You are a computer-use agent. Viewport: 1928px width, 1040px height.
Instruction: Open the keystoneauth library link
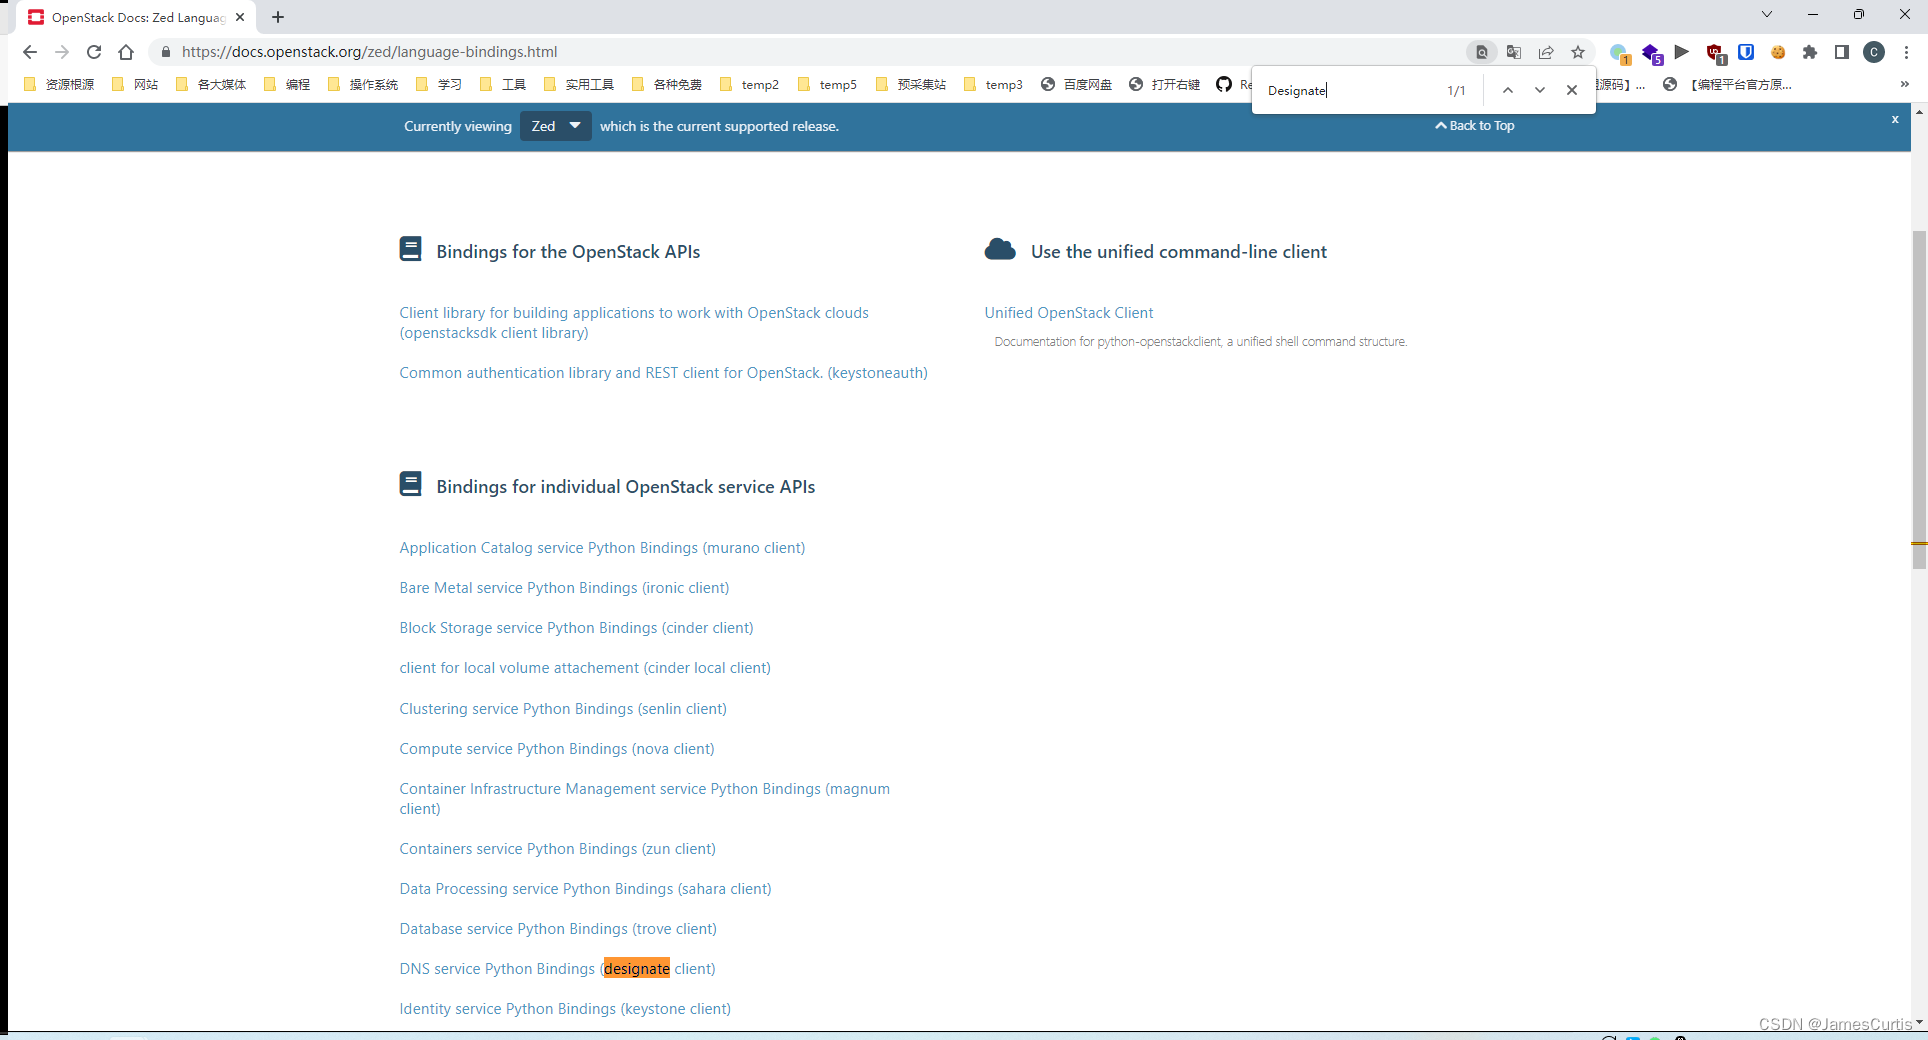pos(663,372)
